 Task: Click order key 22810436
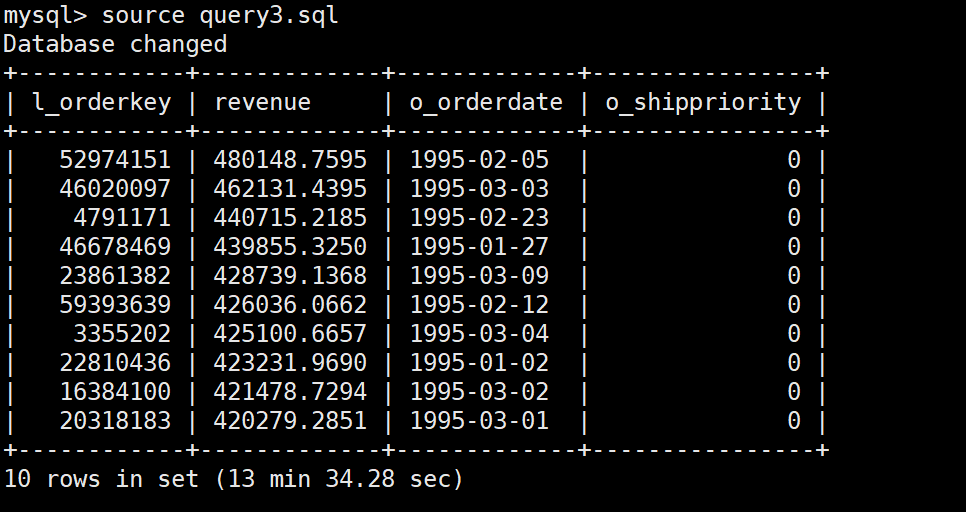[115, 363]
